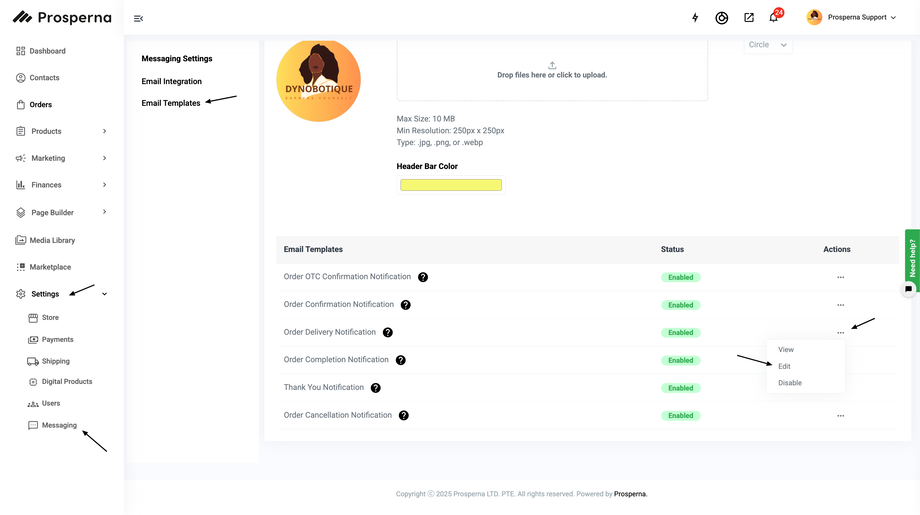Collapse the sidebar using the menu icon
Viewport: 920px width, 515px height.
(138, 18)
